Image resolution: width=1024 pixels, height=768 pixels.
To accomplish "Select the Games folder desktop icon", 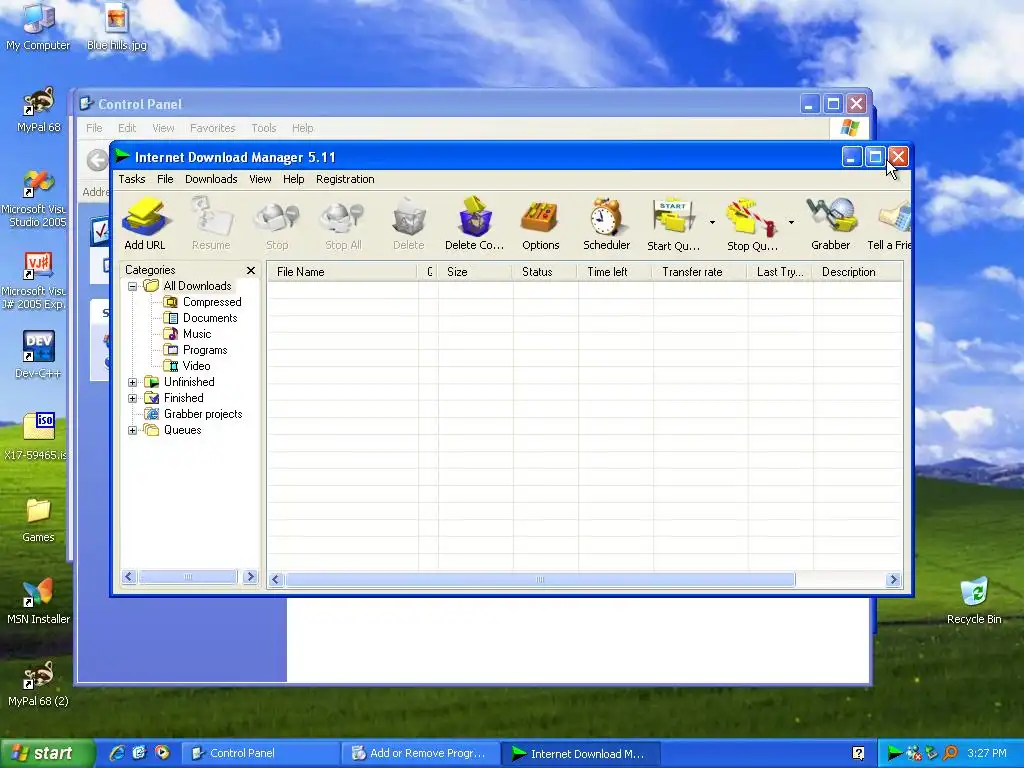I will pos(38,520).
